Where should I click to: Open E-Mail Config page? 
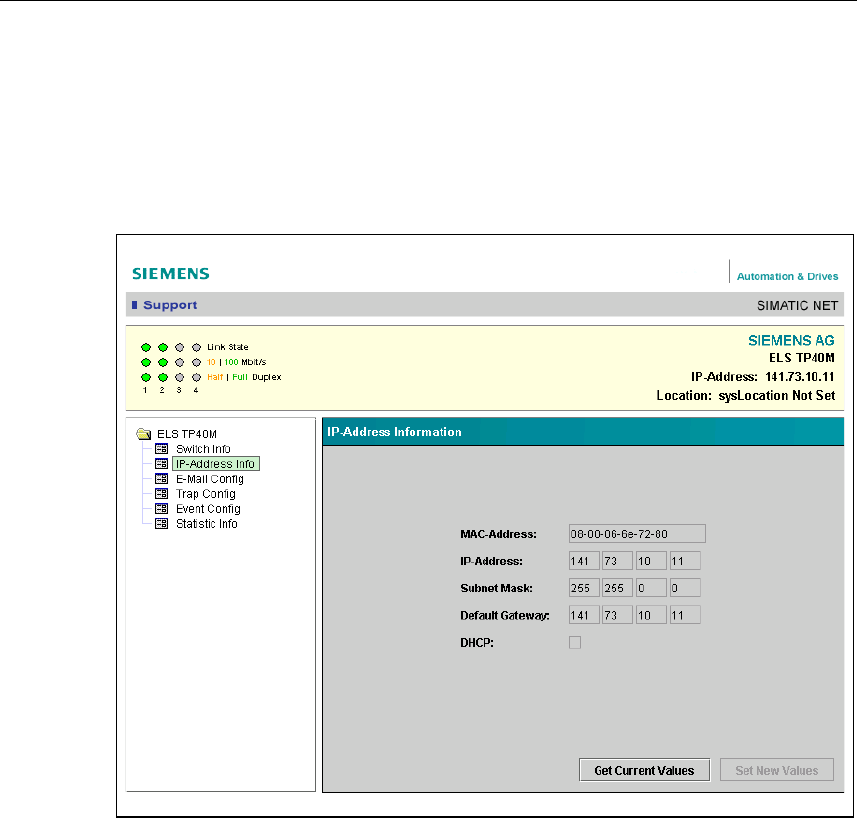coord(210,479)
